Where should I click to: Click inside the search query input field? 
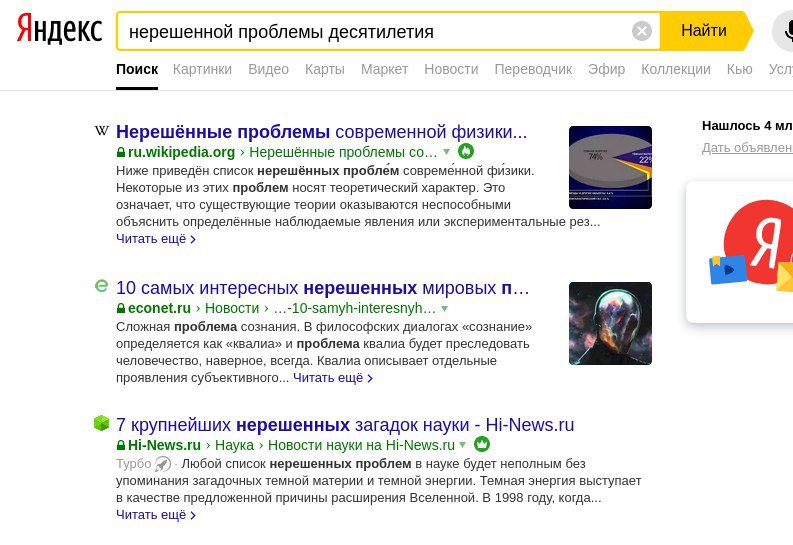(374, 31)
